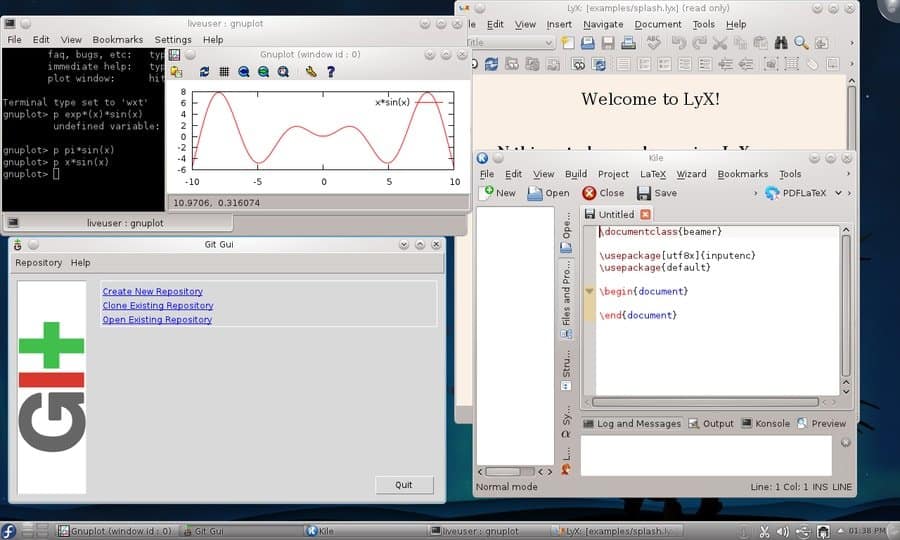Click Save icon in LyX toolbar
900x540 pixels.
coord(608,42)
